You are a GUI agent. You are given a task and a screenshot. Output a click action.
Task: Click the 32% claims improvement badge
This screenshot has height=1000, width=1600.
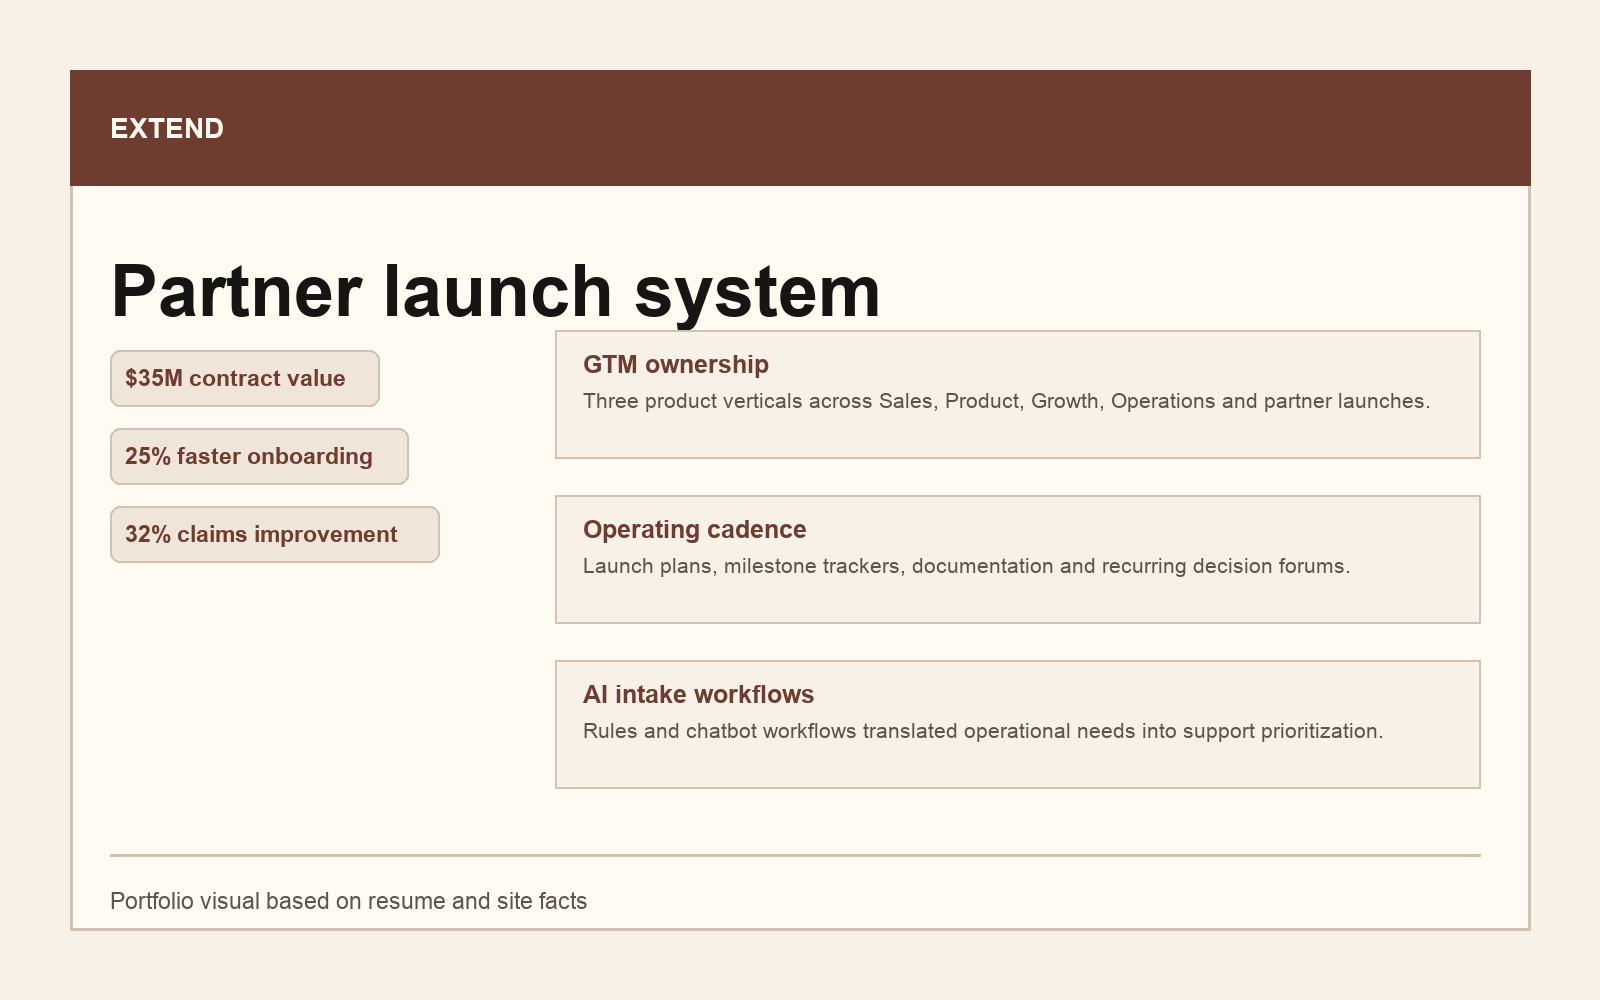[x=275, y=535]
